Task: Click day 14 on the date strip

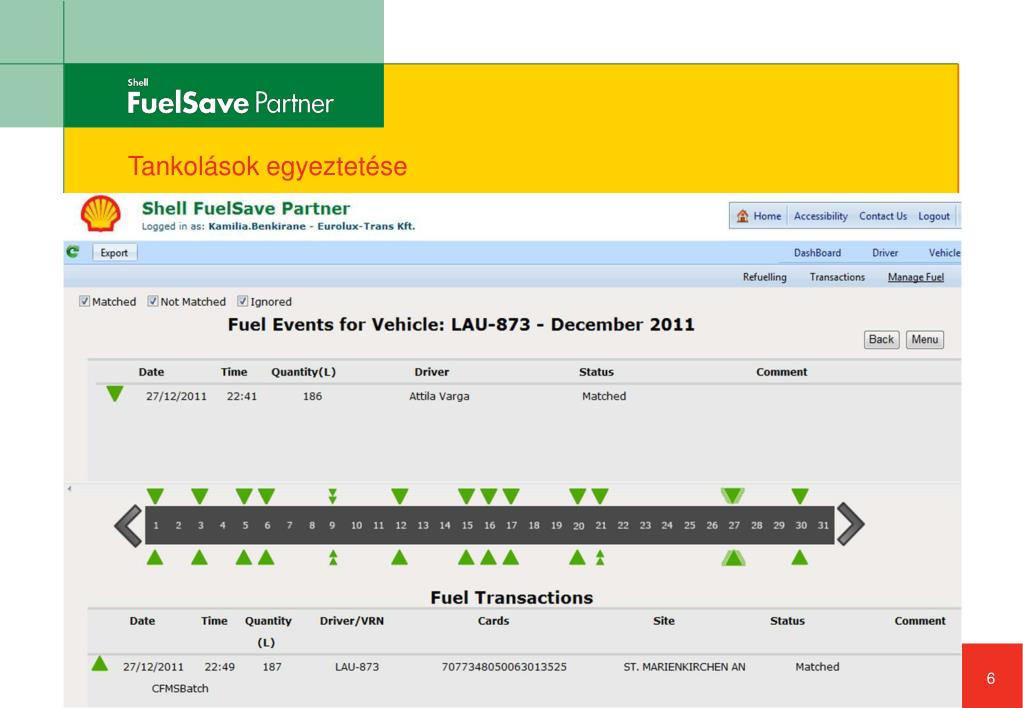Action: pyautogui.click(x=445, y=526)
